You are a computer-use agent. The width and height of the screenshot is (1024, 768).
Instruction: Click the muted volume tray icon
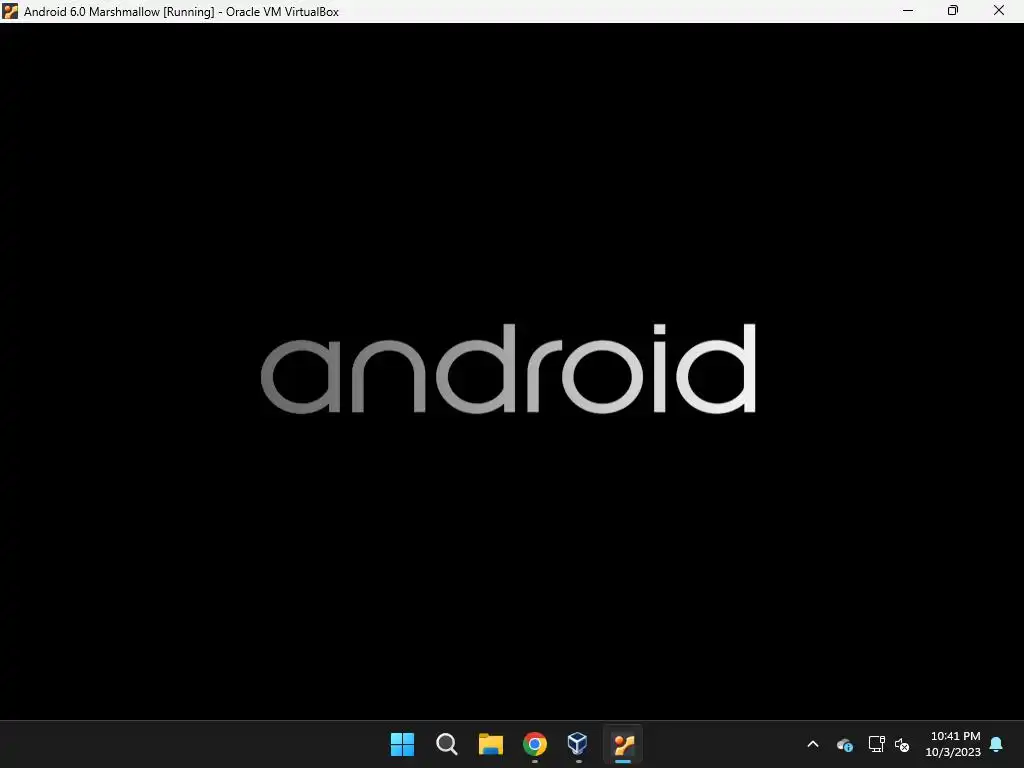pos(902,744)
